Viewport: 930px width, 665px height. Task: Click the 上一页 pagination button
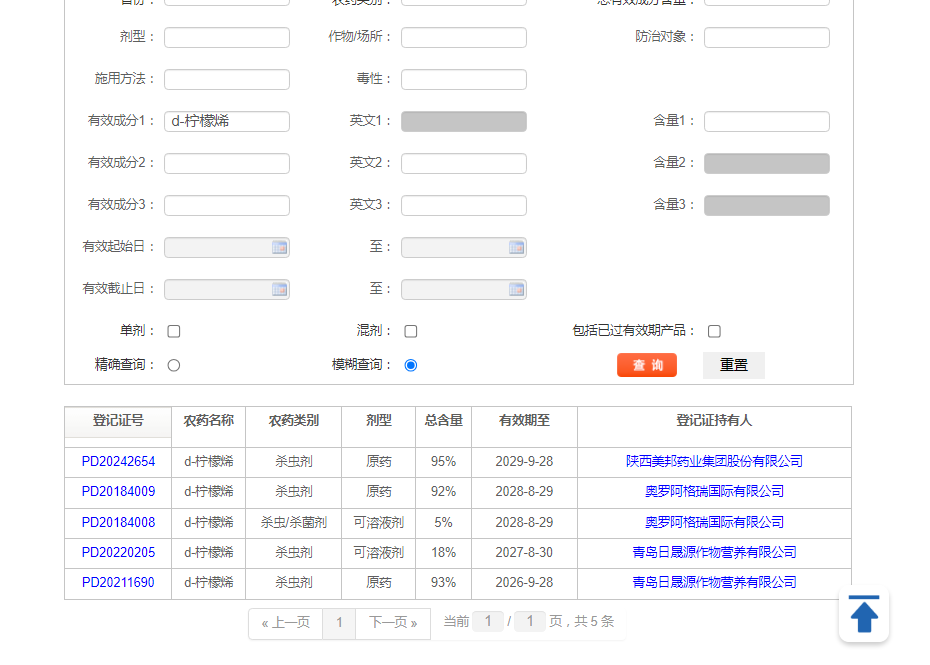coord(285,622)
